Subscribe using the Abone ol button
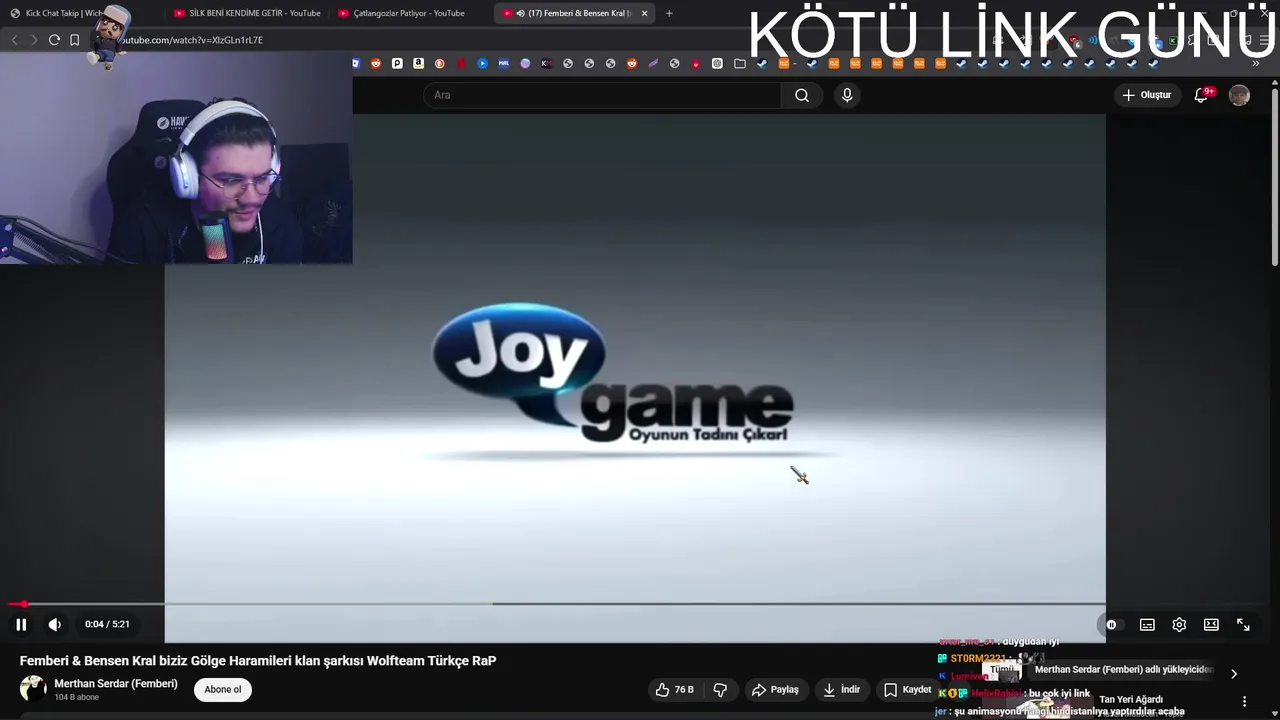 pos(223,690)
